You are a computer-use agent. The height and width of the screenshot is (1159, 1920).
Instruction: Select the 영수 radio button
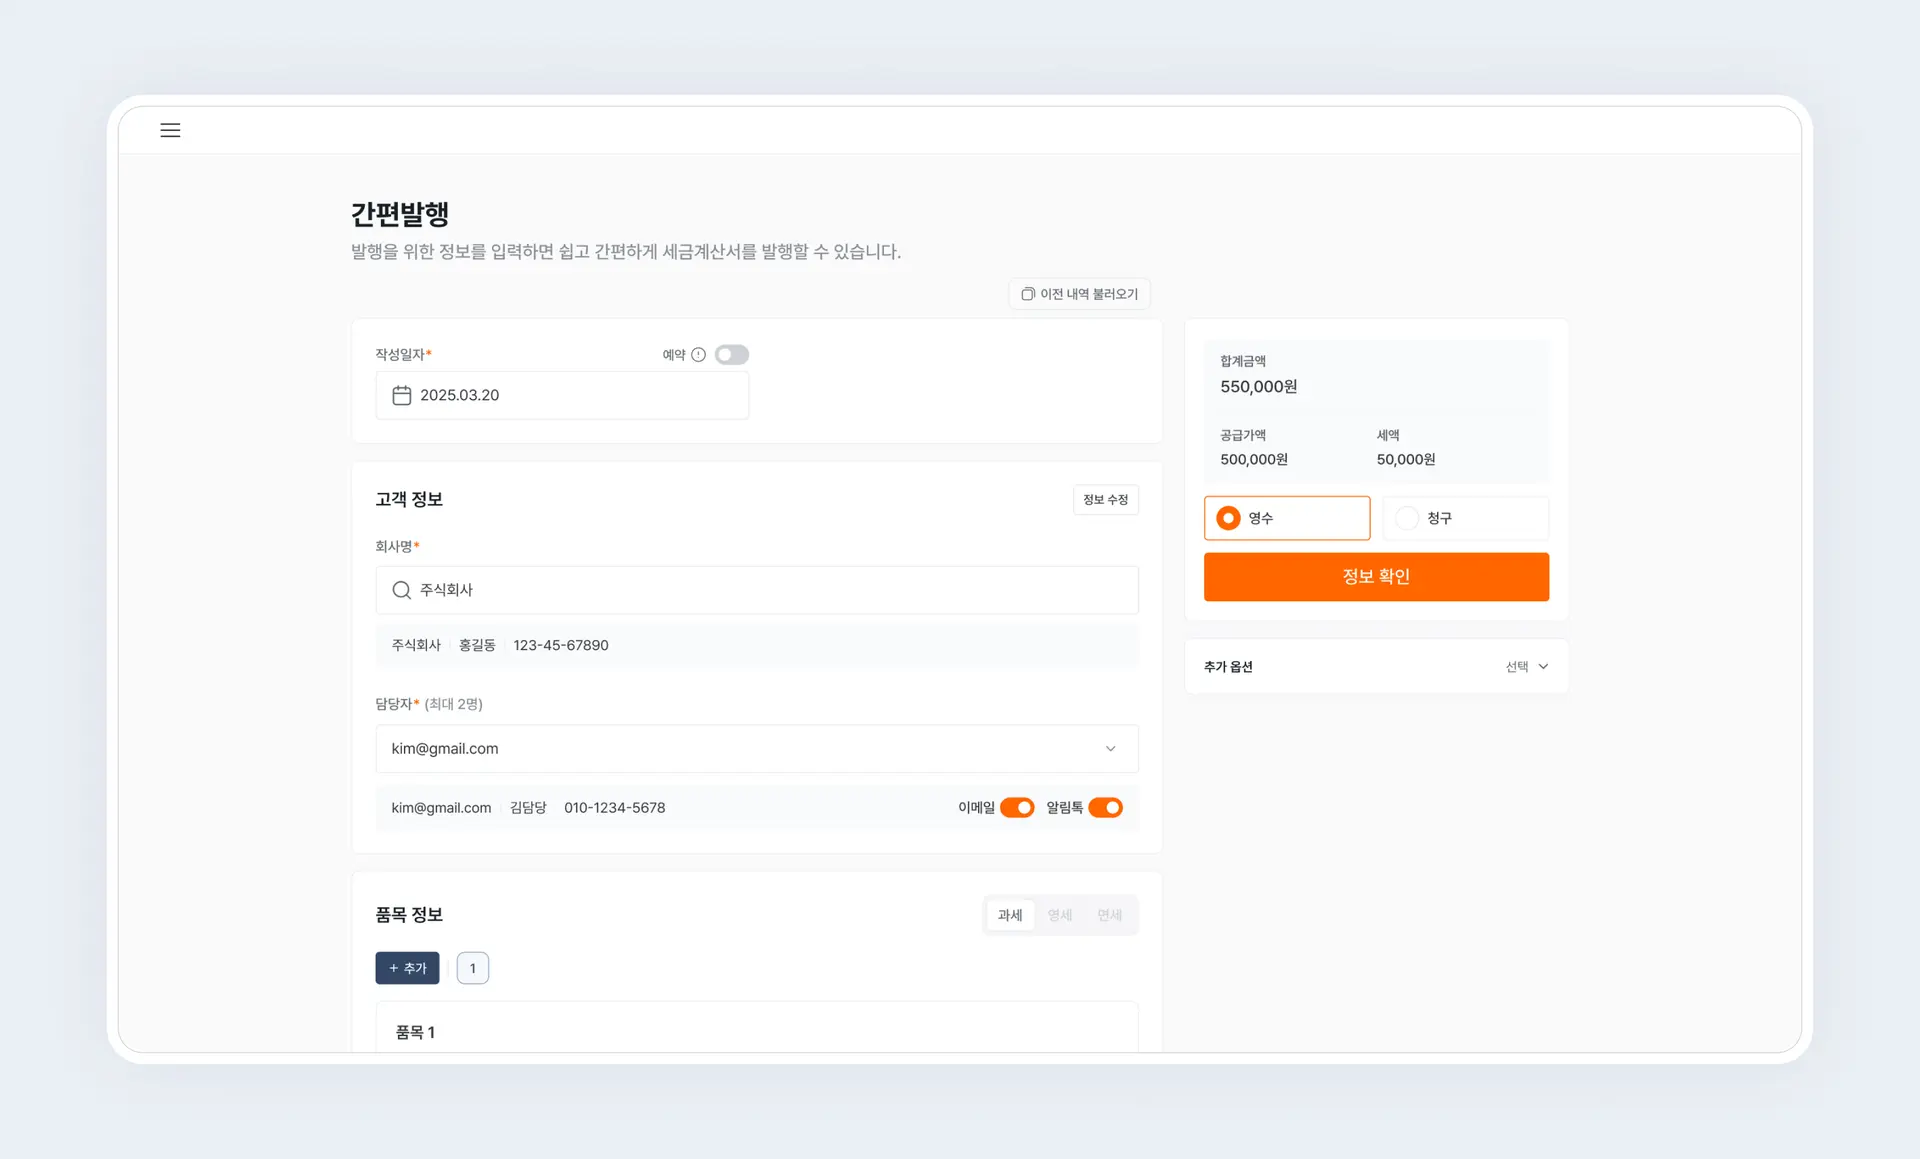coord(1228,518)
